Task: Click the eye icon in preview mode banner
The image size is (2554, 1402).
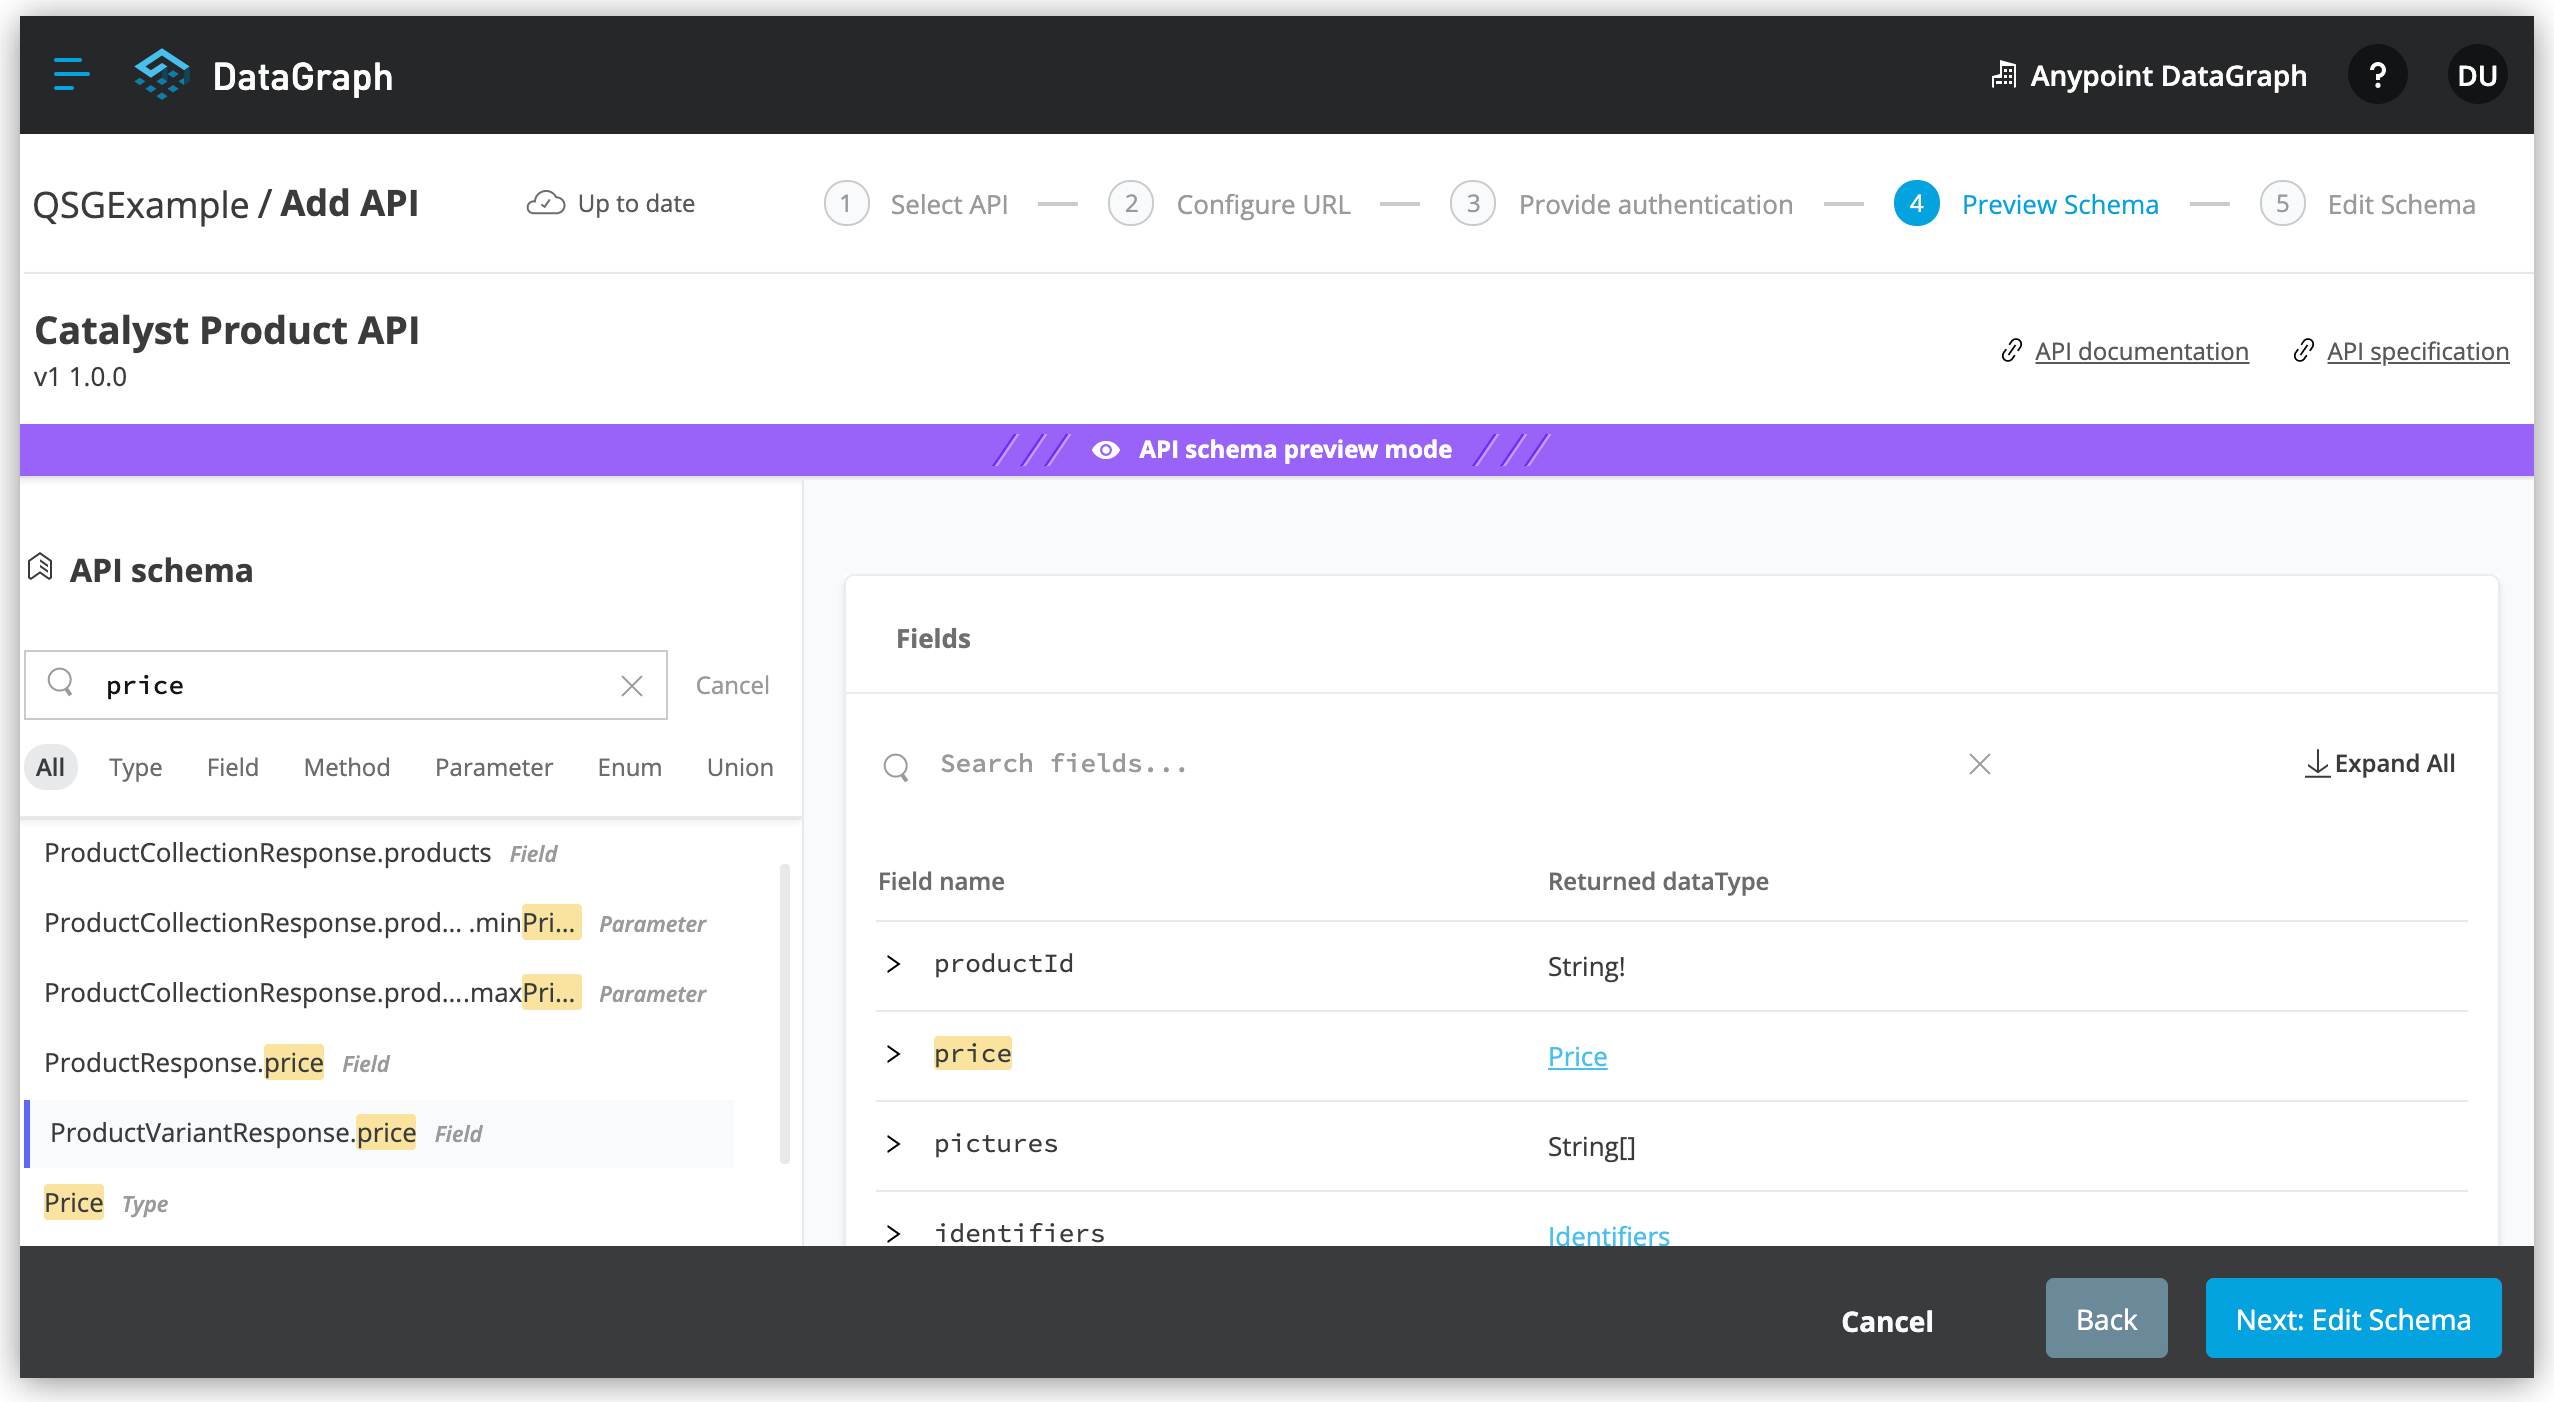Action: click(x=1106, y=449)
